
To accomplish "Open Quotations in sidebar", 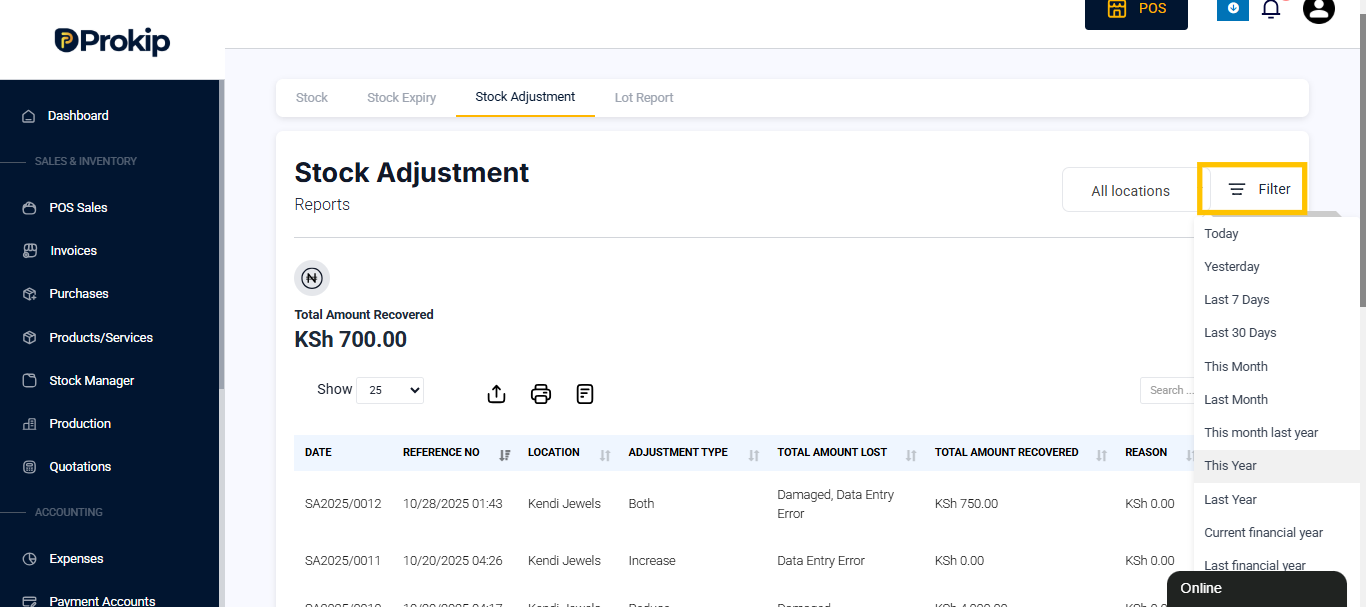I will click(x=80, y=467).
